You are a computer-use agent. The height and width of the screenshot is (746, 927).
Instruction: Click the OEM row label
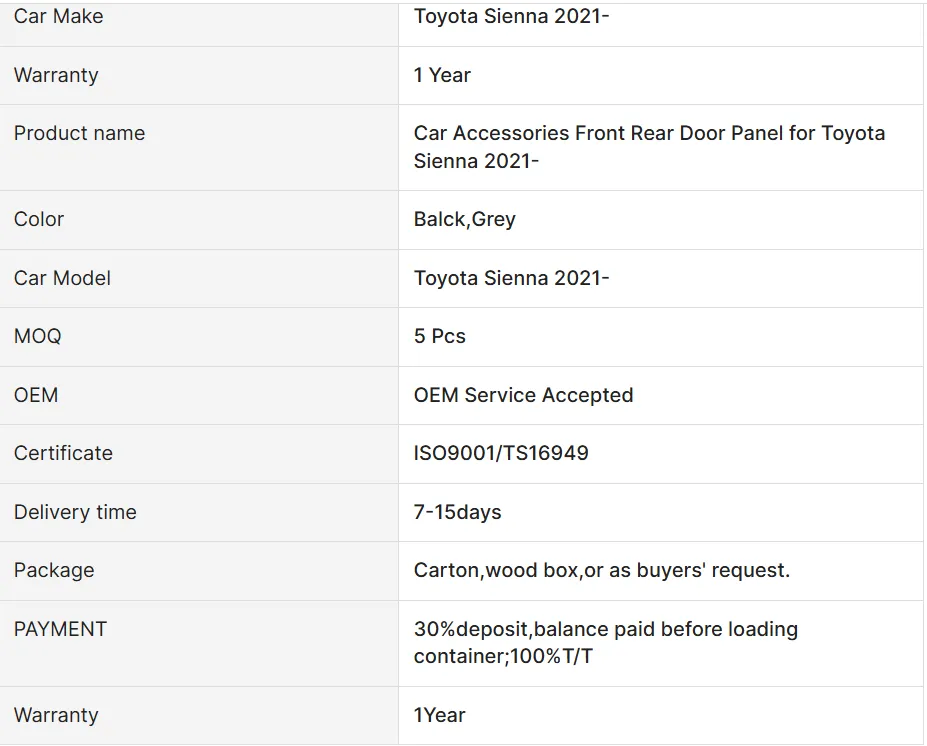tap(36, 395)
